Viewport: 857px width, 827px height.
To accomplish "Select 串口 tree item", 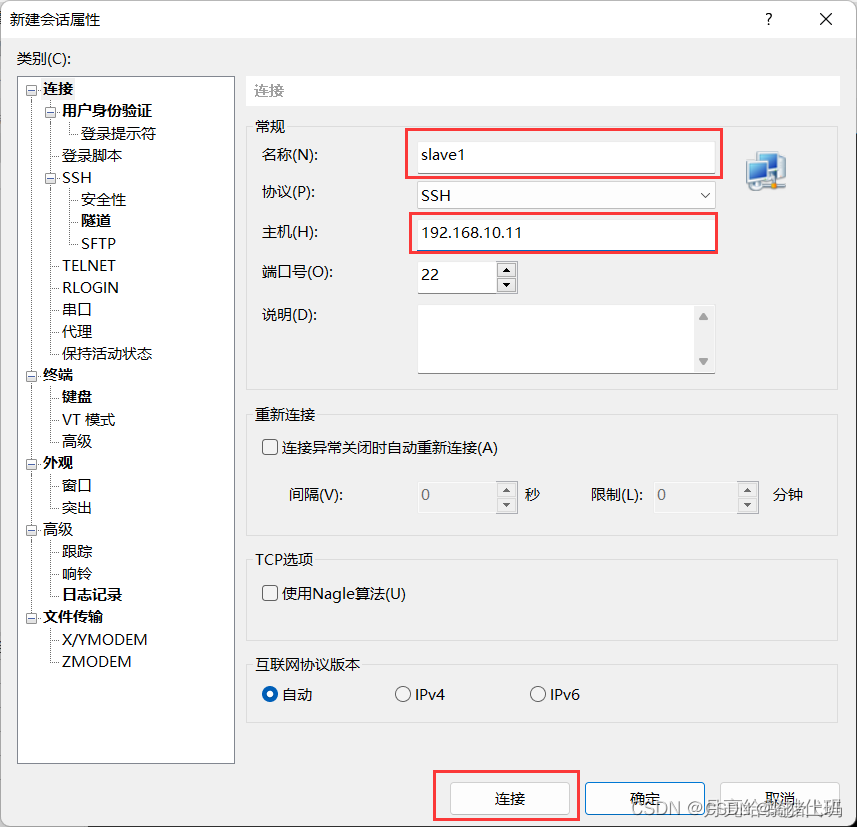I will tap(77, 309).
